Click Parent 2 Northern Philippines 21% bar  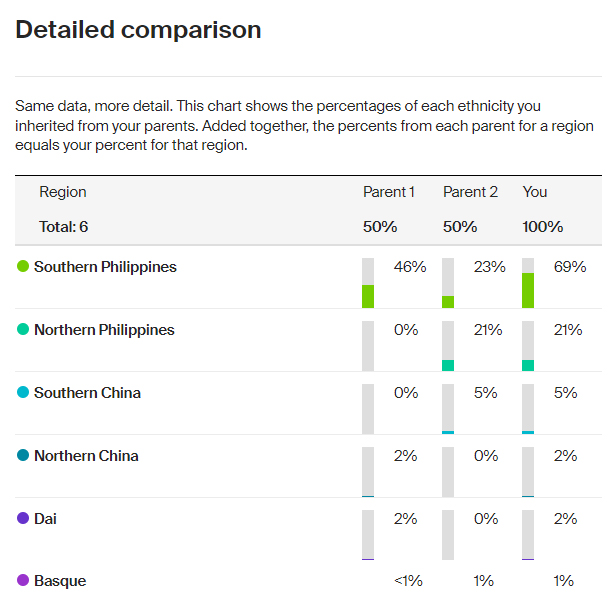pyautogui.click(x=448, y=346)
